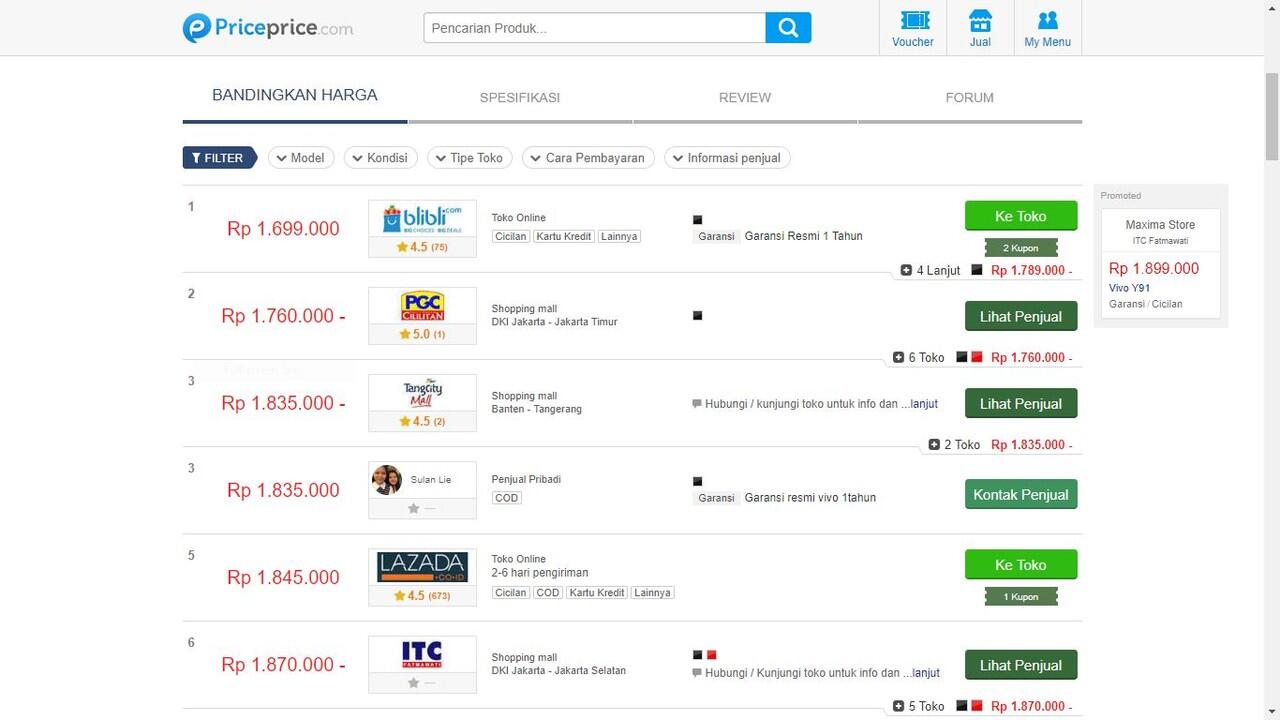
Task: Expand the Informasi penjual filter dropdown
Action: pyautogui.click(x=727, y=158)
